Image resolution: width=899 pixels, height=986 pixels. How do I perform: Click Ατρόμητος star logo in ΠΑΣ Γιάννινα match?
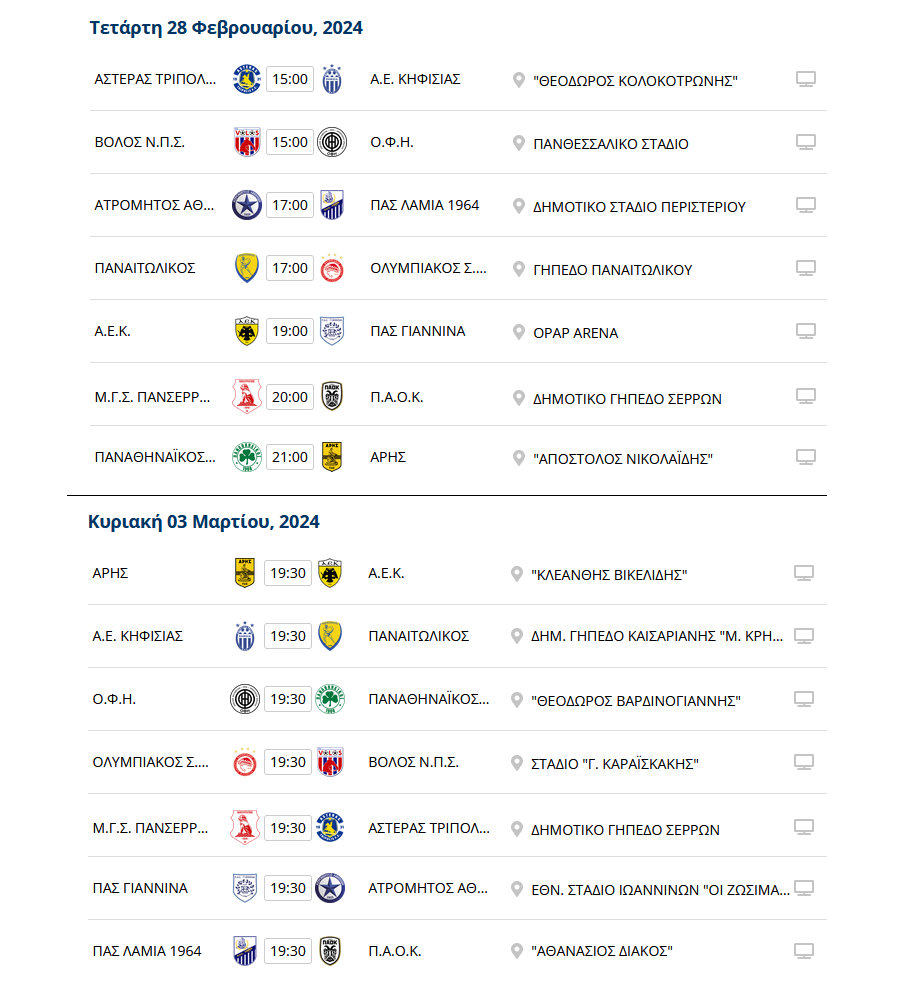[x=330, y=888]
